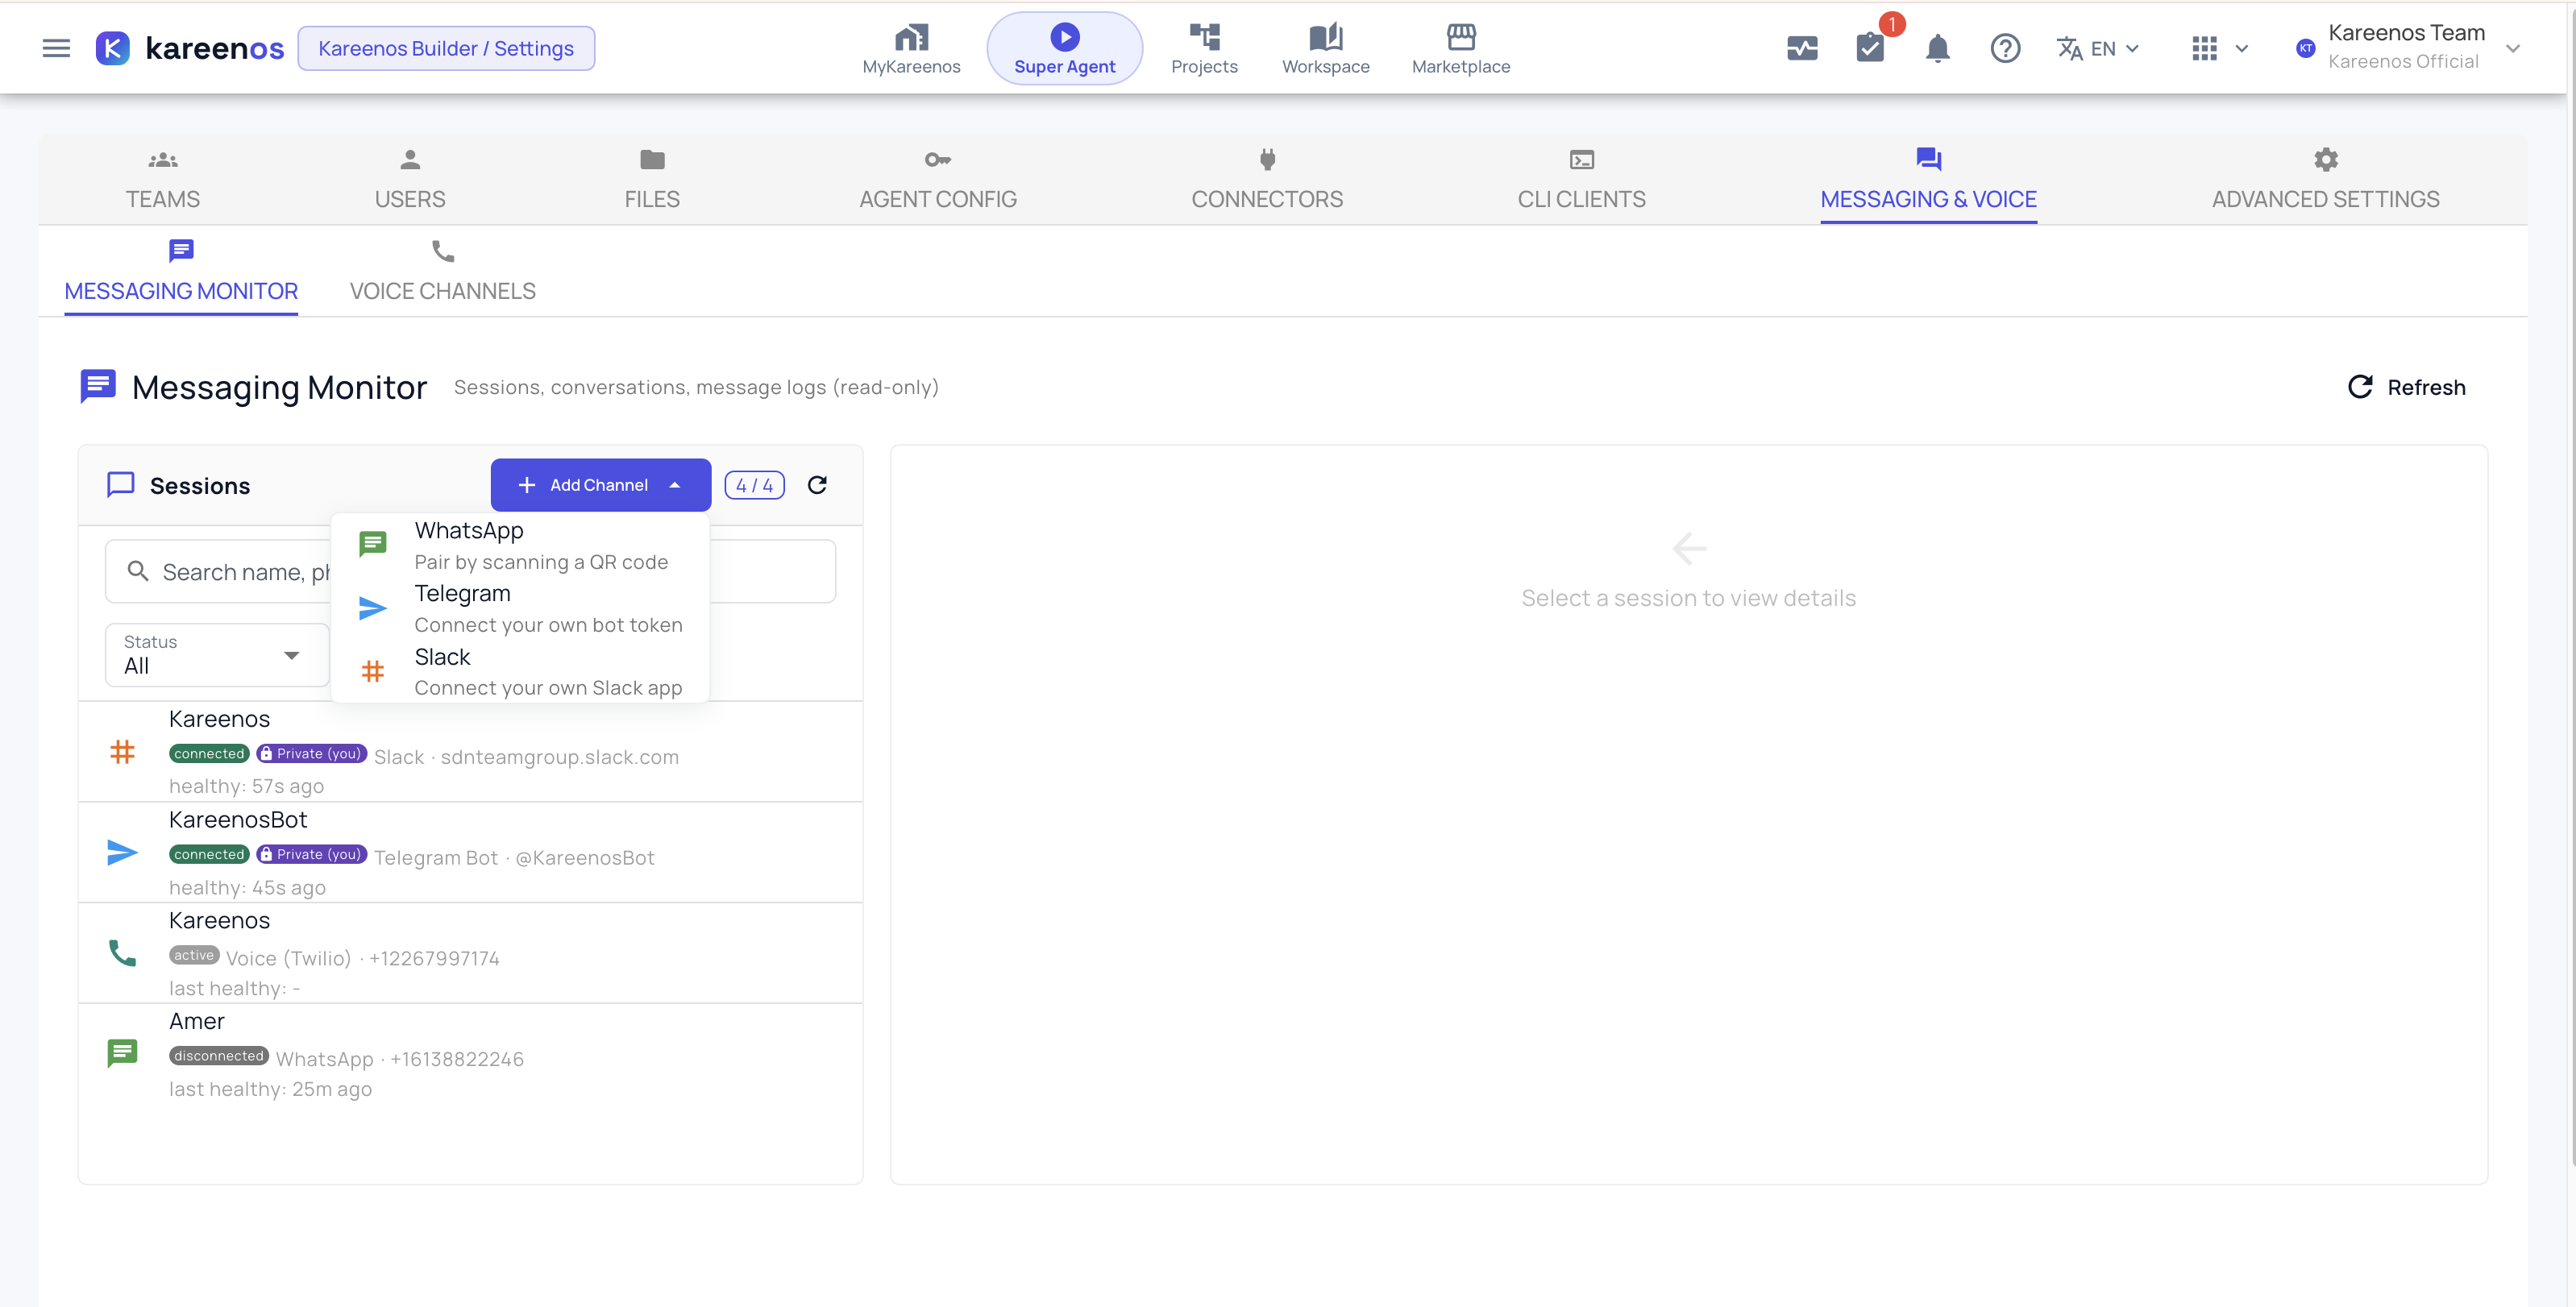This screenshot has height=1307, width=2576.
Task: Open Workspace from the top navigation
Action: coord(1325,48)
